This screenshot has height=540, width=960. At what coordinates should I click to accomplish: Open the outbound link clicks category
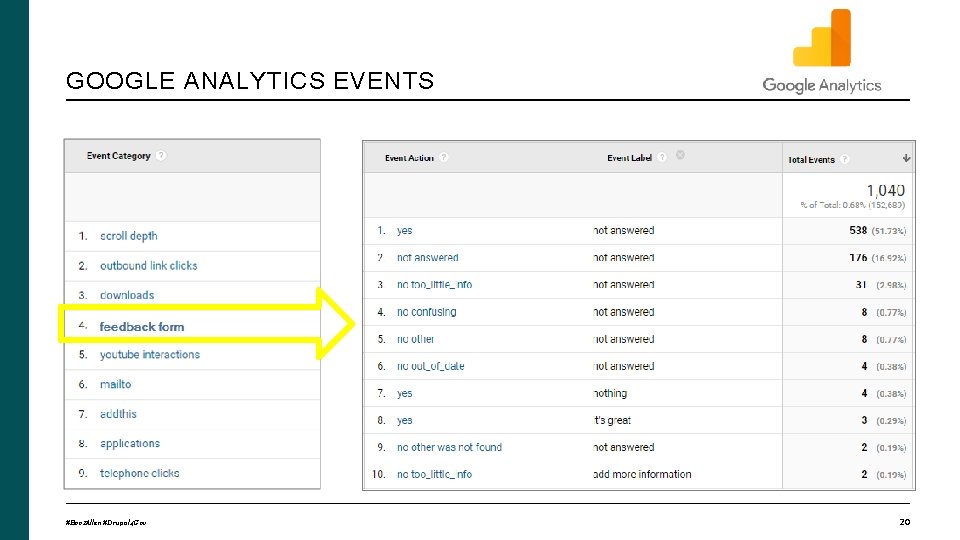(149, 266)
